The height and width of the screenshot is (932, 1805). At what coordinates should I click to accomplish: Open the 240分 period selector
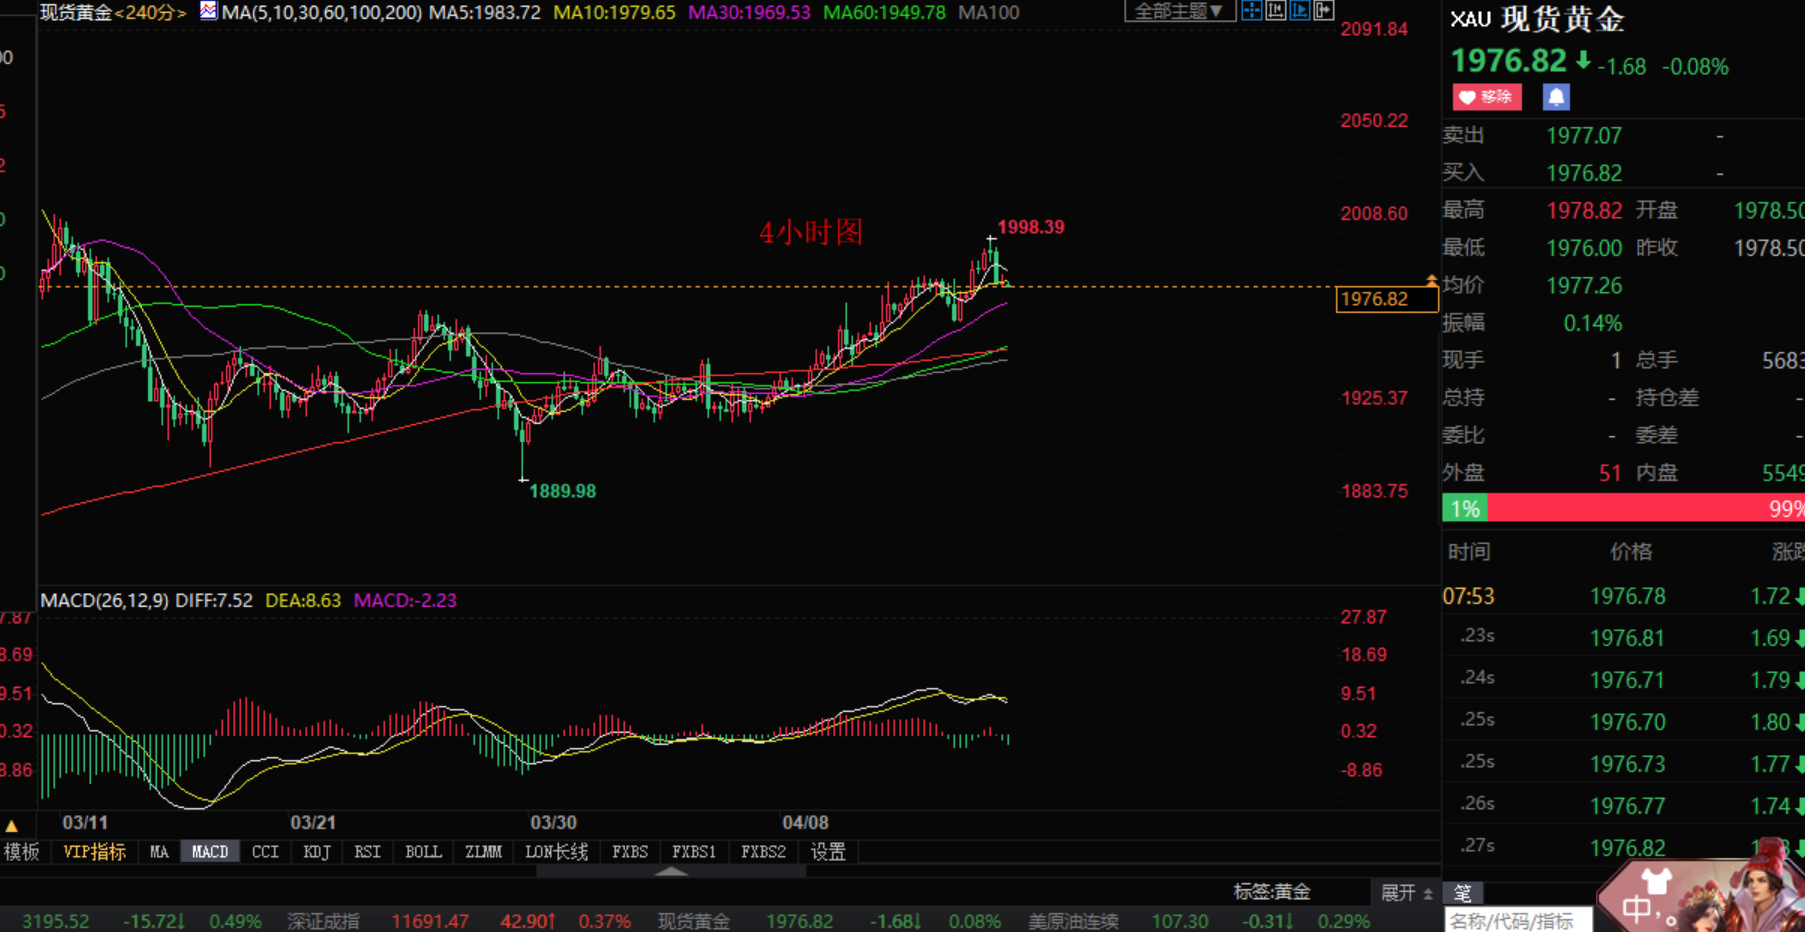[x=150, y=12]
